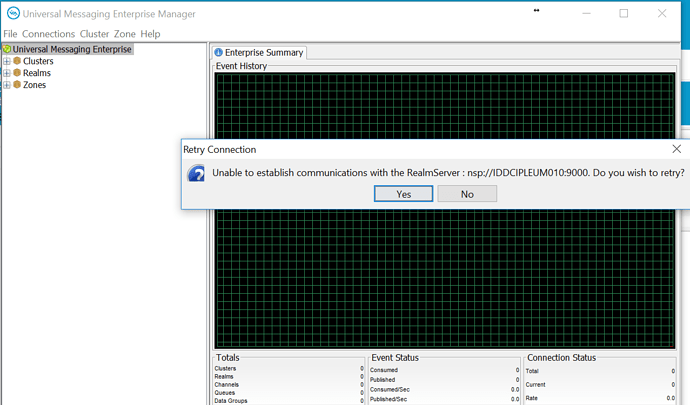Click the Totals panel heading
This screenshot has height=405, width=690.
click(228, 357)
